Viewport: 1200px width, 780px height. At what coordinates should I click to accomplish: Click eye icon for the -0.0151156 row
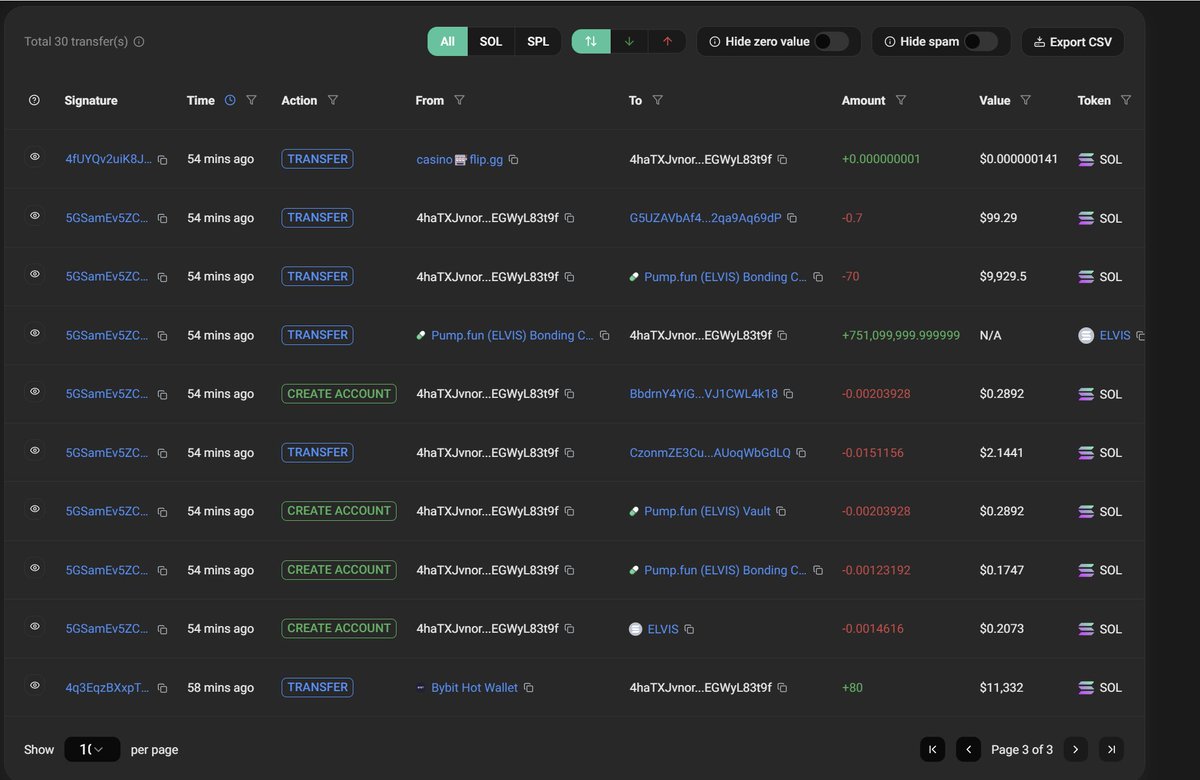pos(35,450)
